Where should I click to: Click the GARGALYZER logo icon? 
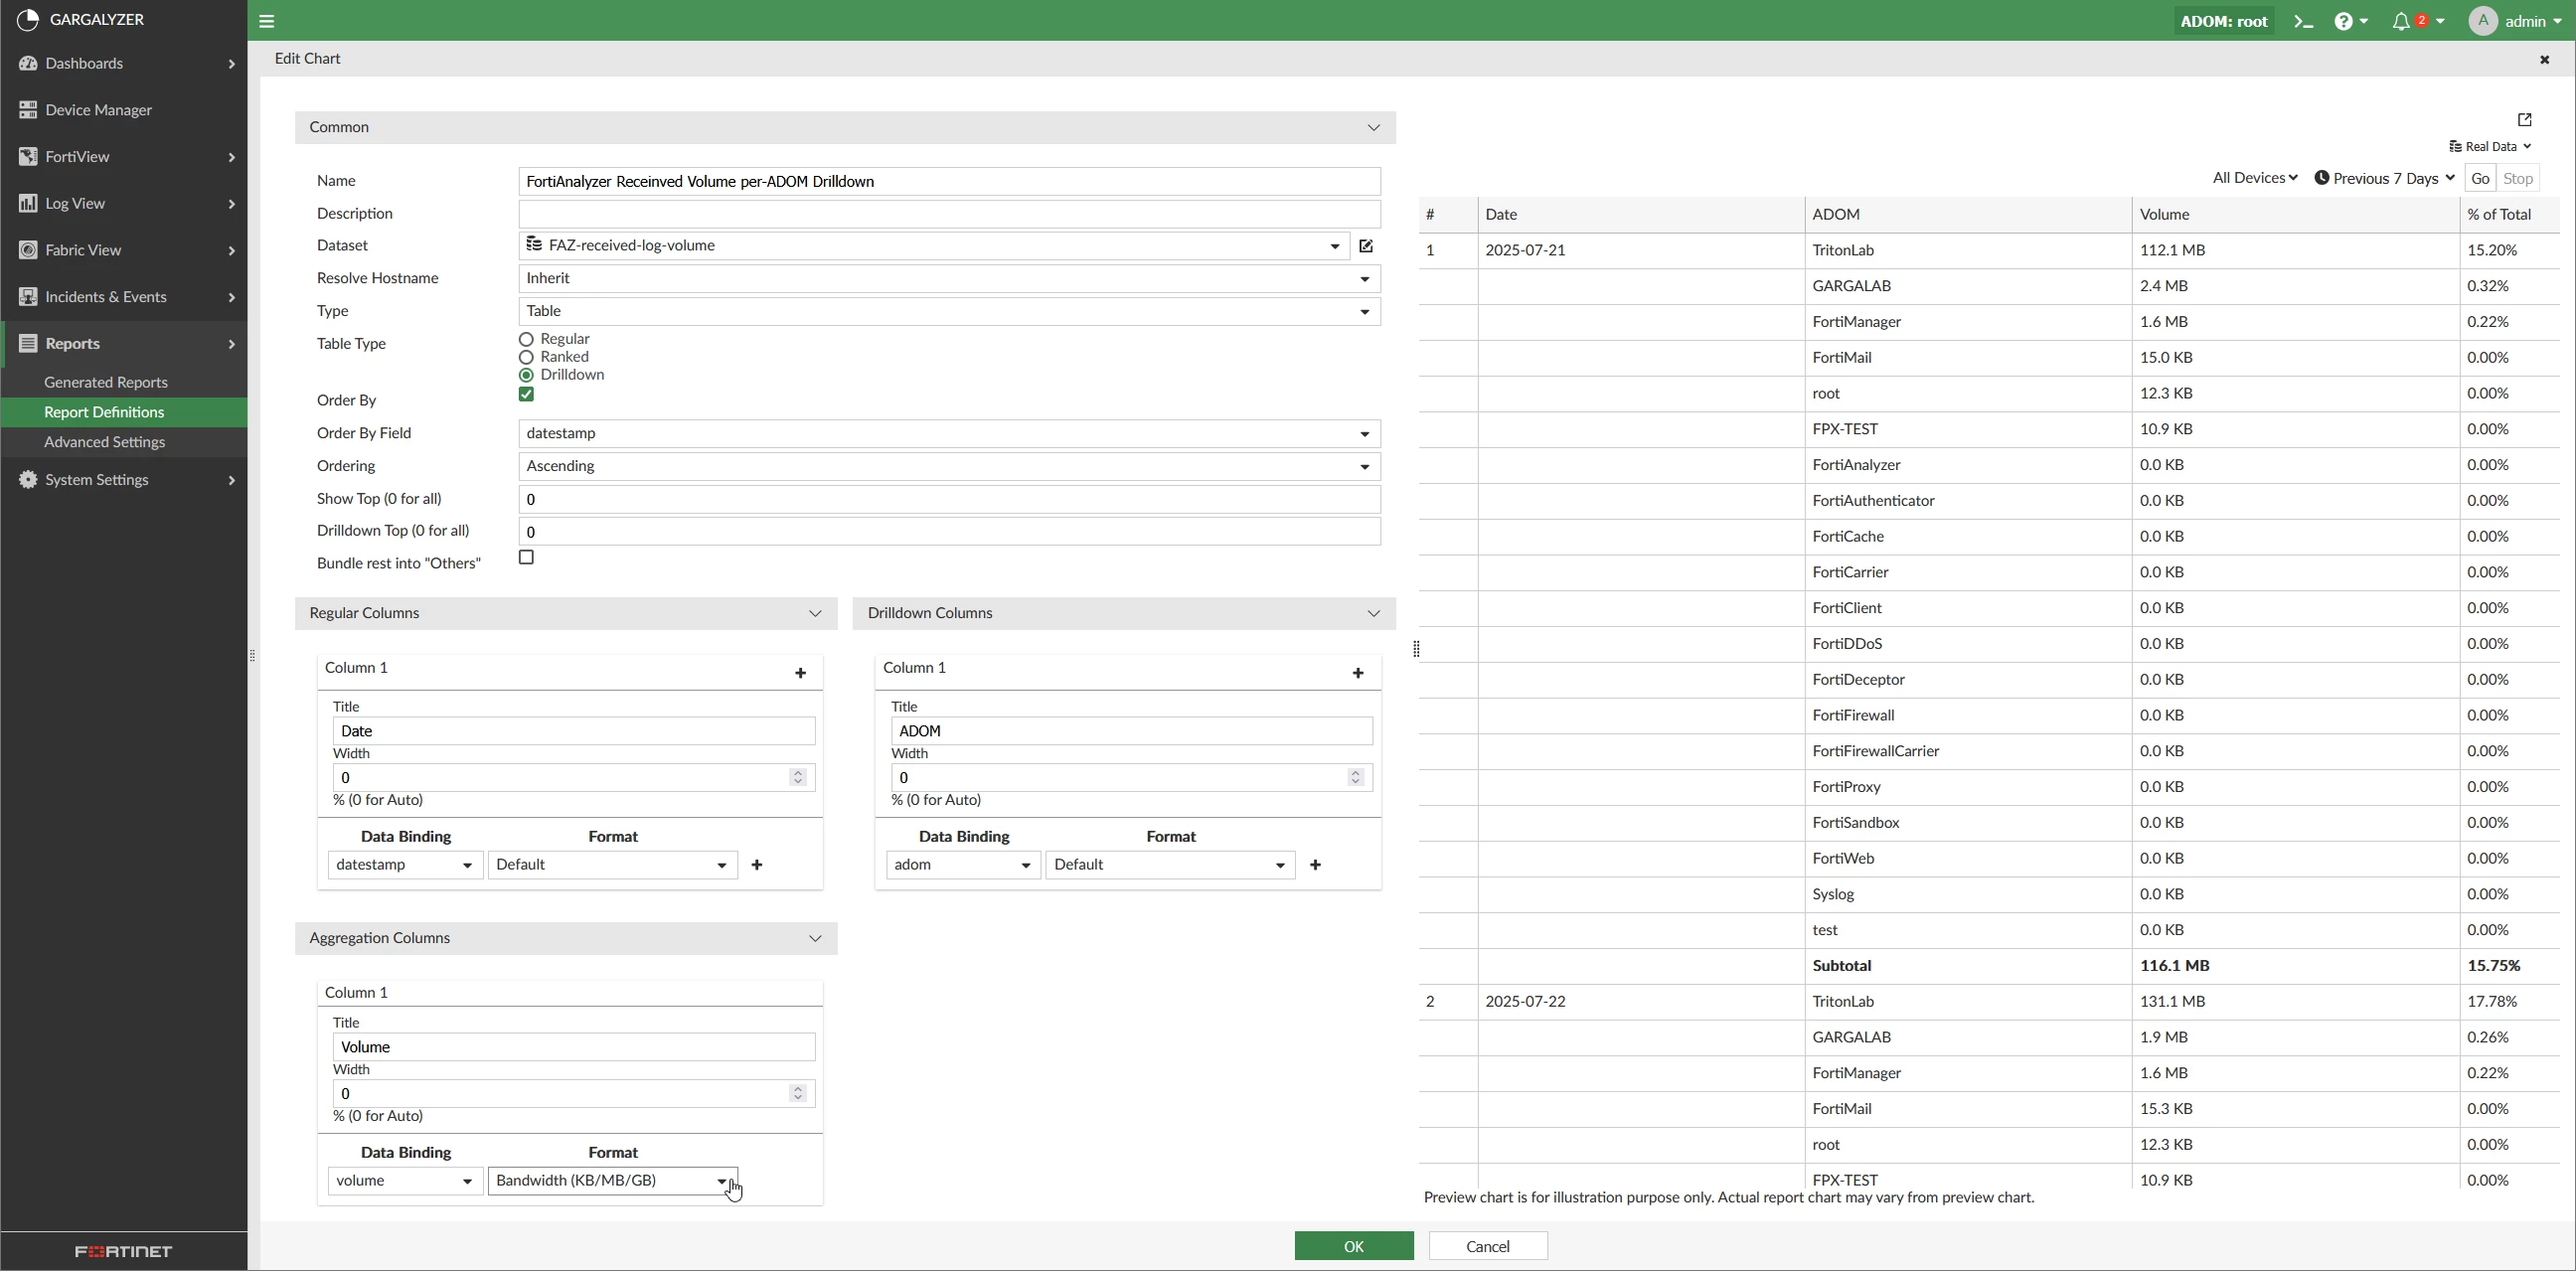(x=28, y=20)
